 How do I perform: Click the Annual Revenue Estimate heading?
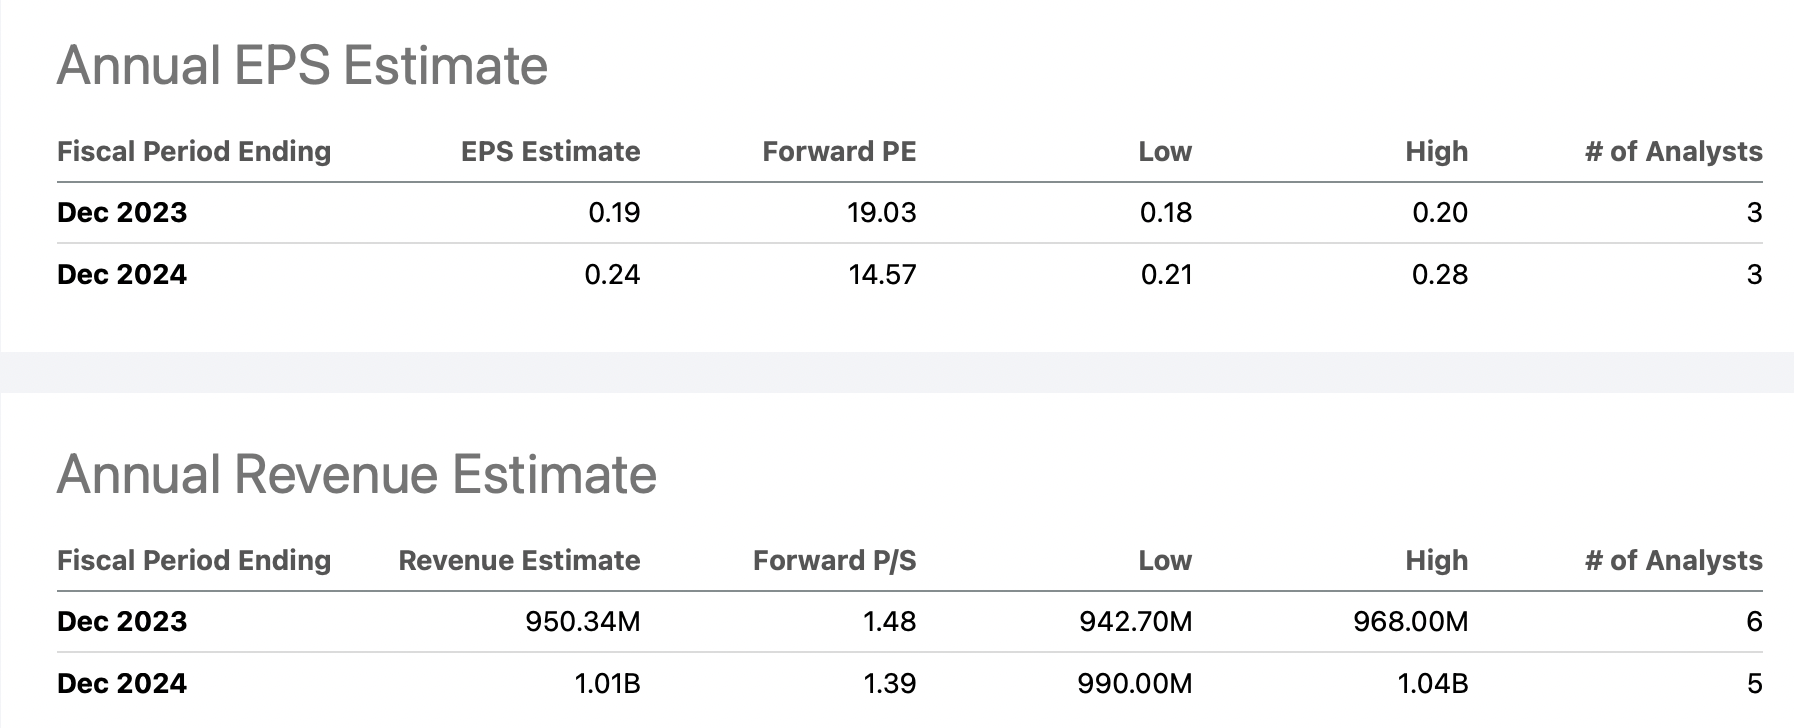[x=357, y=474]
